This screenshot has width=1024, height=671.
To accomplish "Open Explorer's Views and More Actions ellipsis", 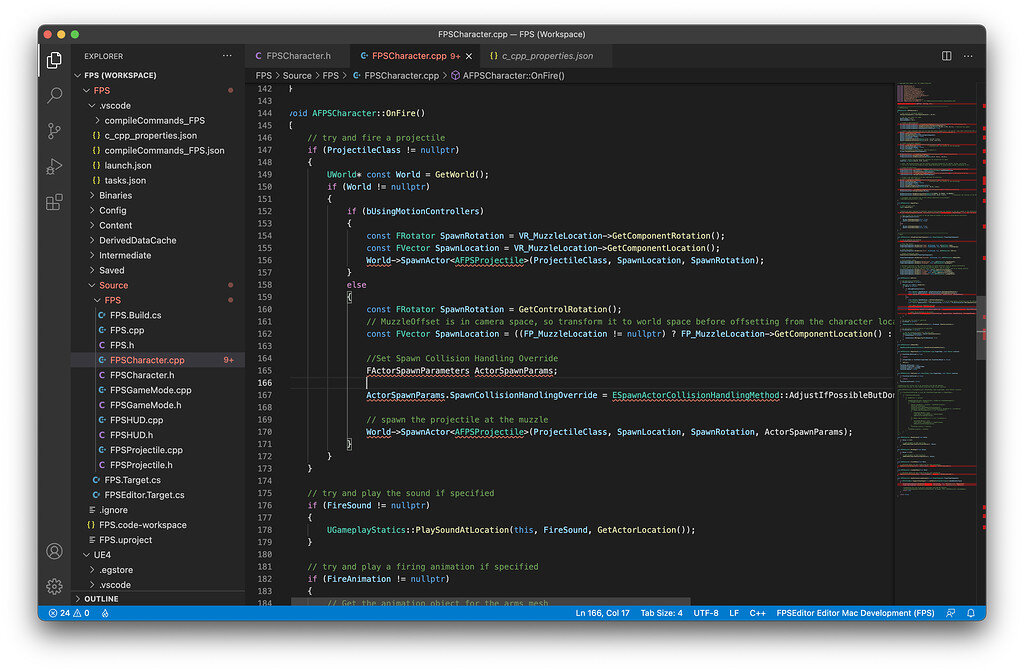I will point(228,56).
